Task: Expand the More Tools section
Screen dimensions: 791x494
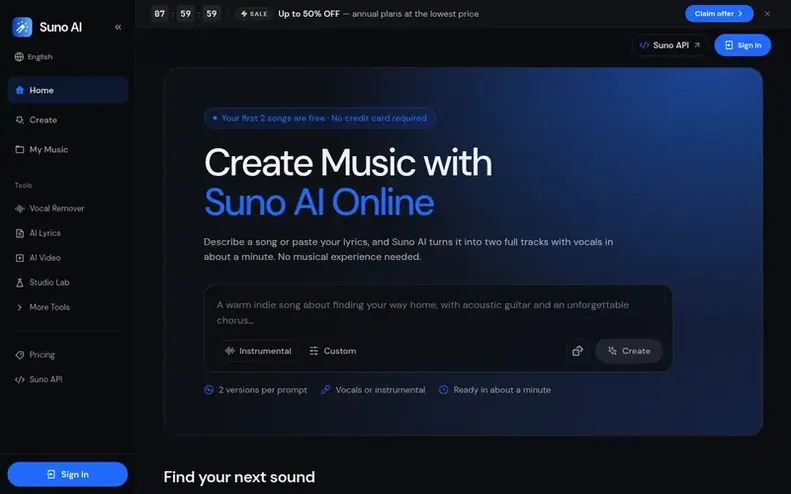Action: (68, 307)
